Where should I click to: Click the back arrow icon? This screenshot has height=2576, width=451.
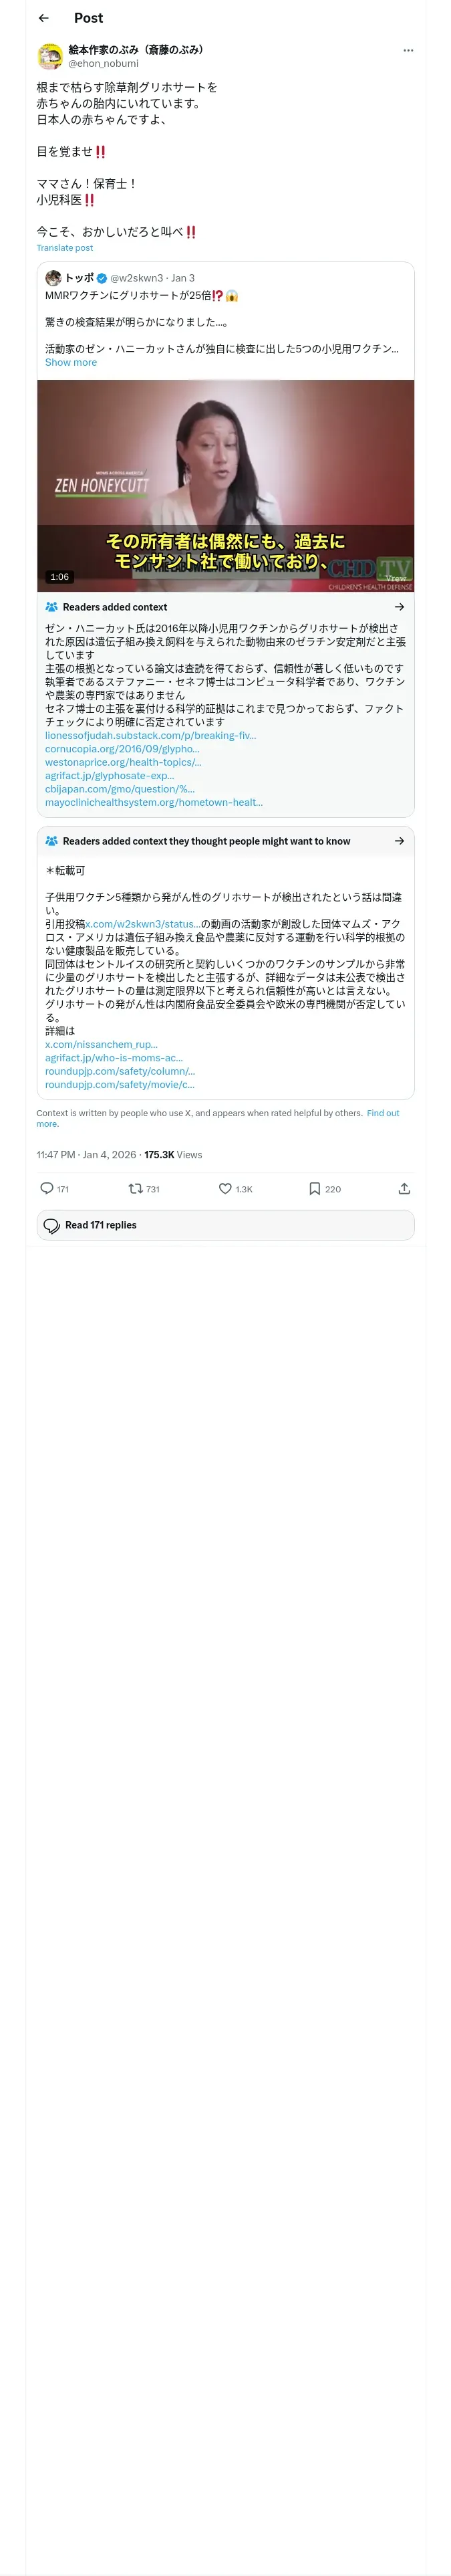coord(43,18)
